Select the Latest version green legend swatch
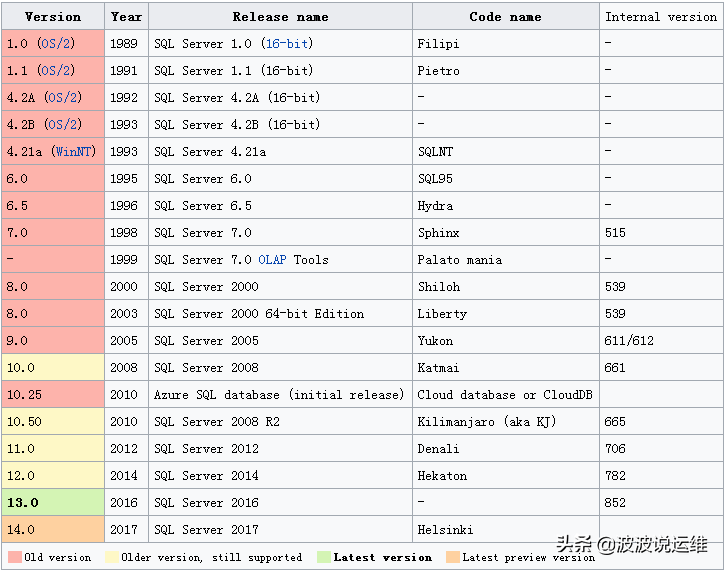The image size is (724, 570). tap(324, 557)
